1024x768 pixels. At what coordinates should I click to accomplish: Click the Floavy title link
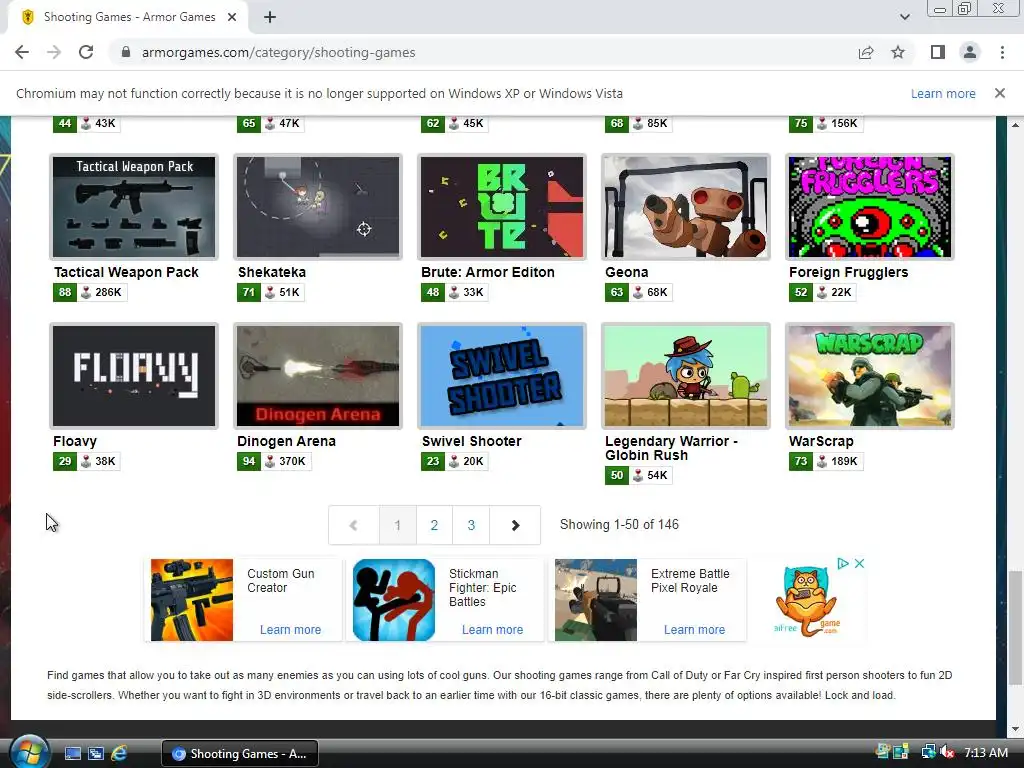click(74, 441)
